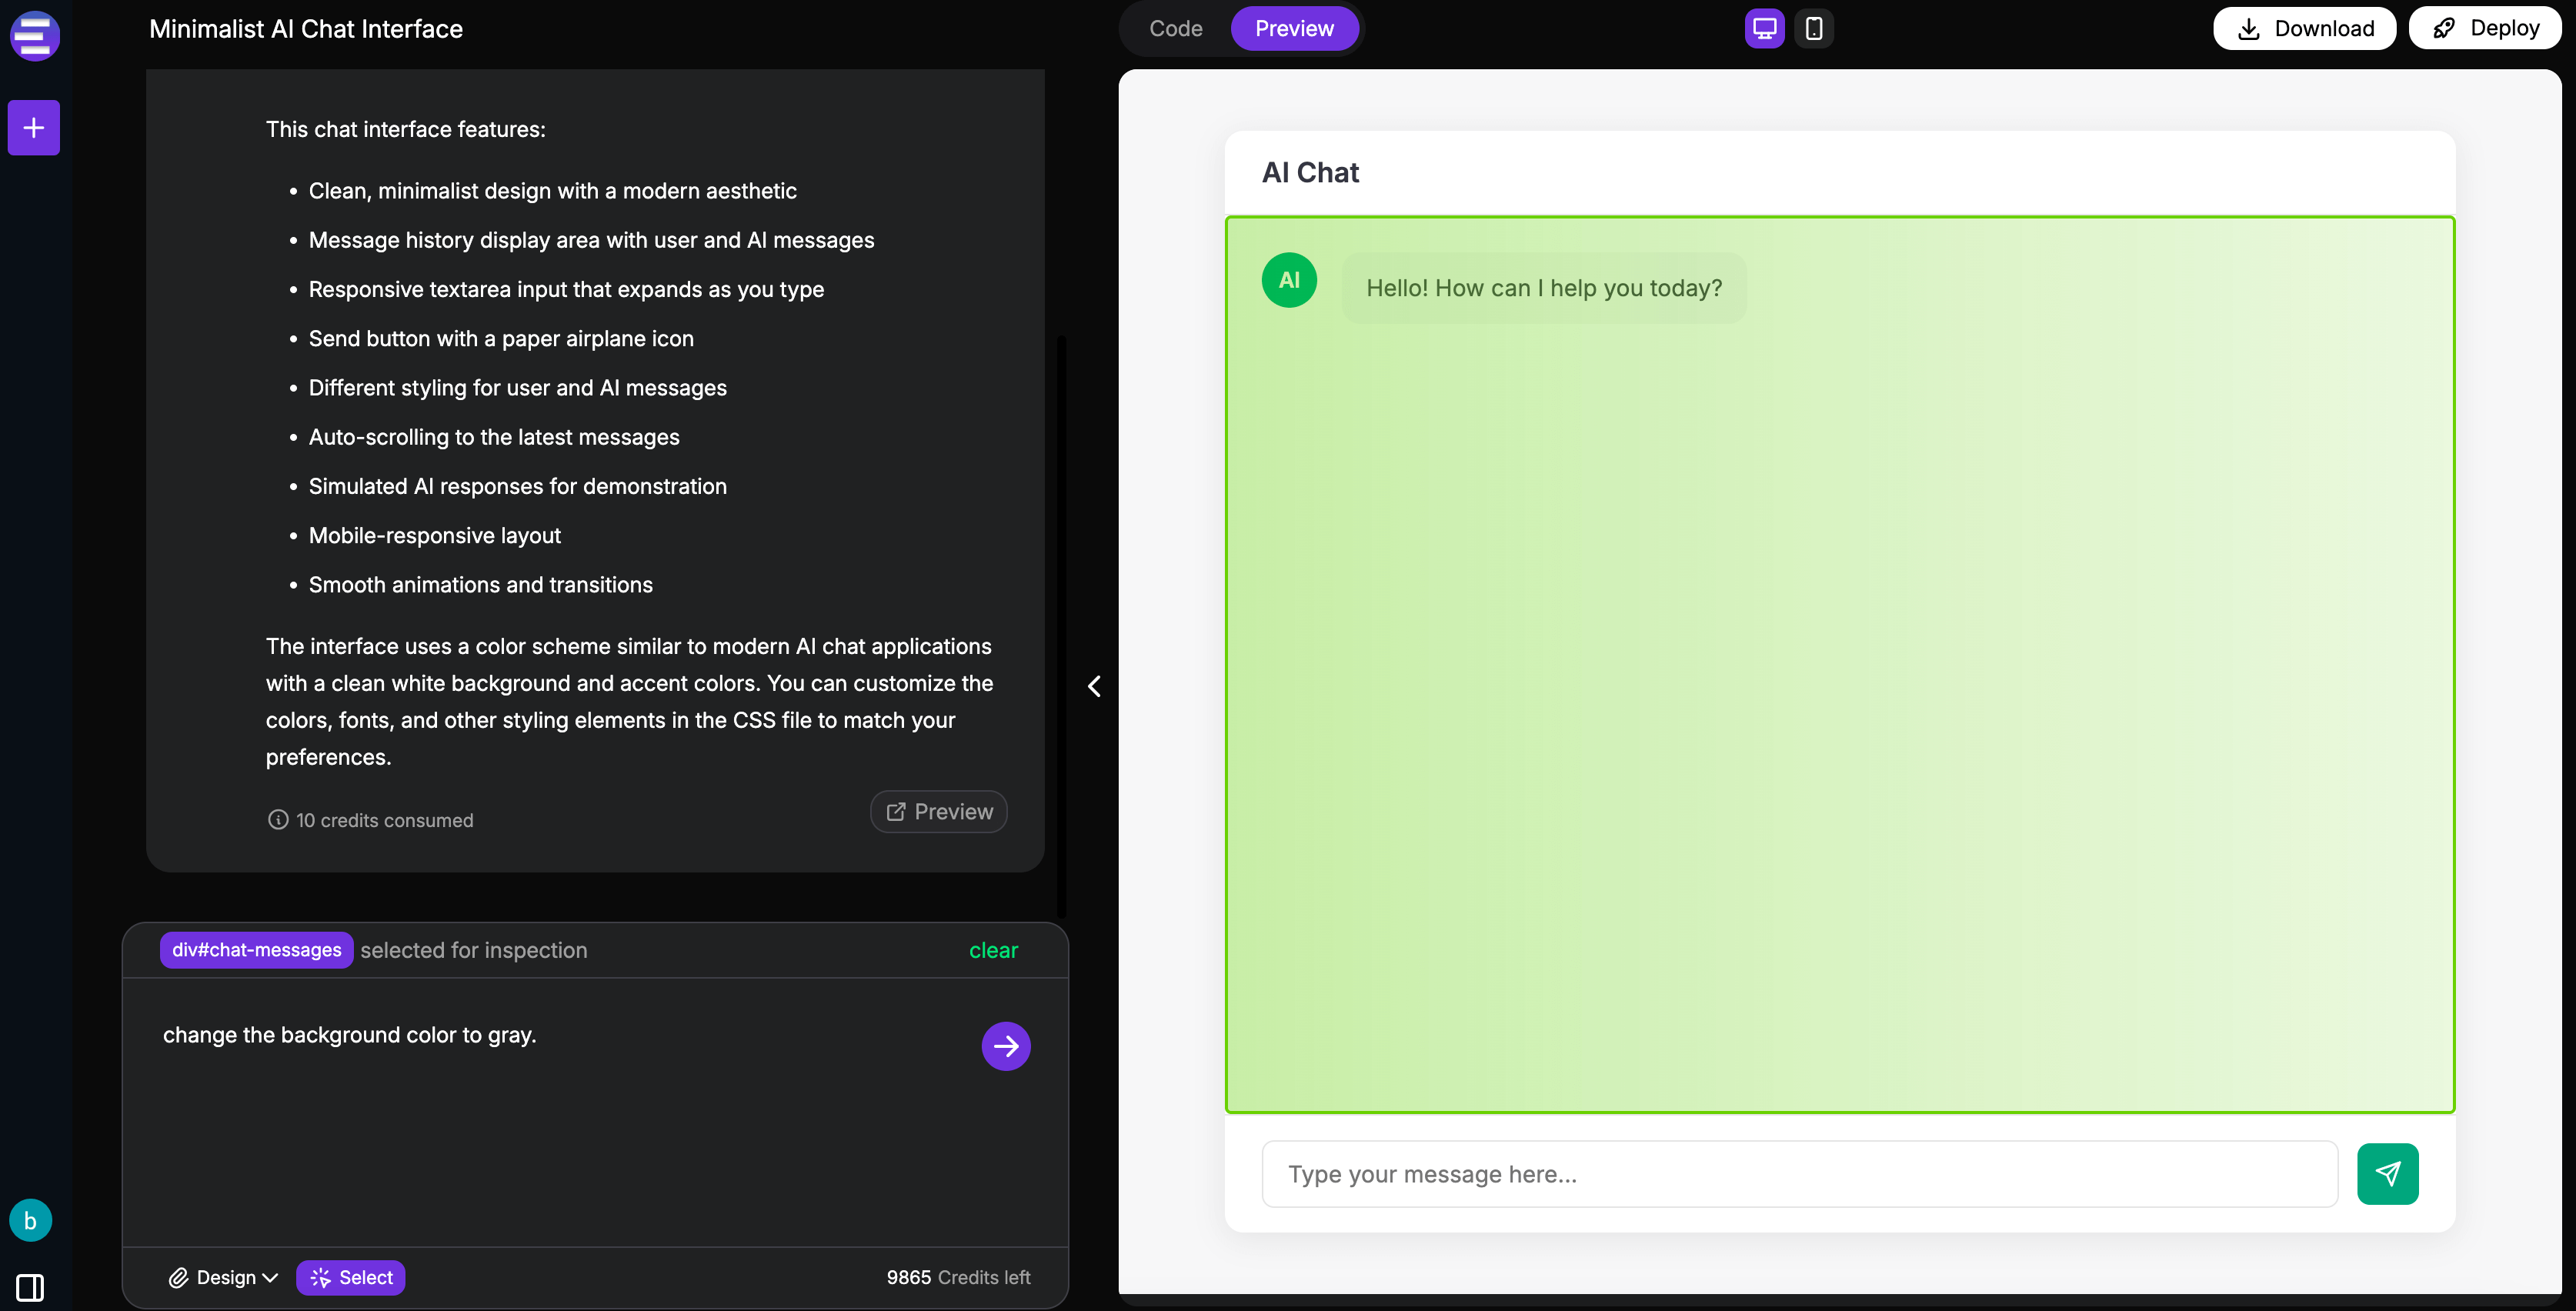2576x1311 pixels.
Task: Click the green paper airplane send button
Action: tap(2387, 1173)
